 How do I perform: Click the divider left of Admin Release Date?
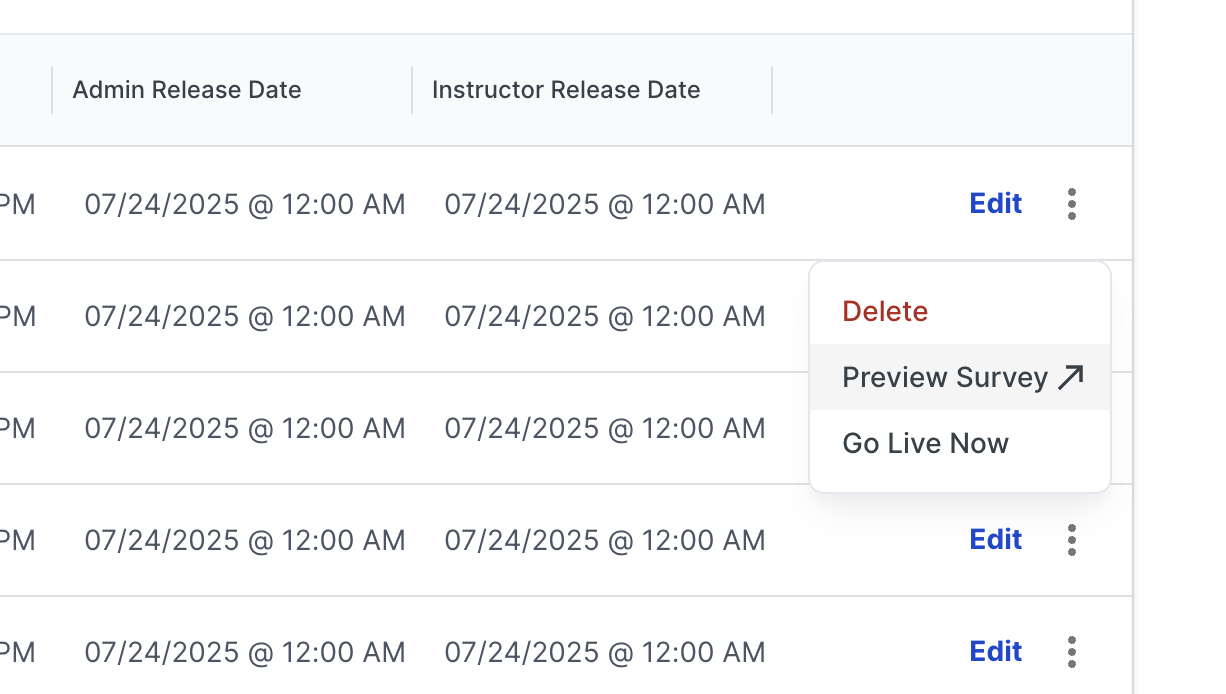[52, 90]
